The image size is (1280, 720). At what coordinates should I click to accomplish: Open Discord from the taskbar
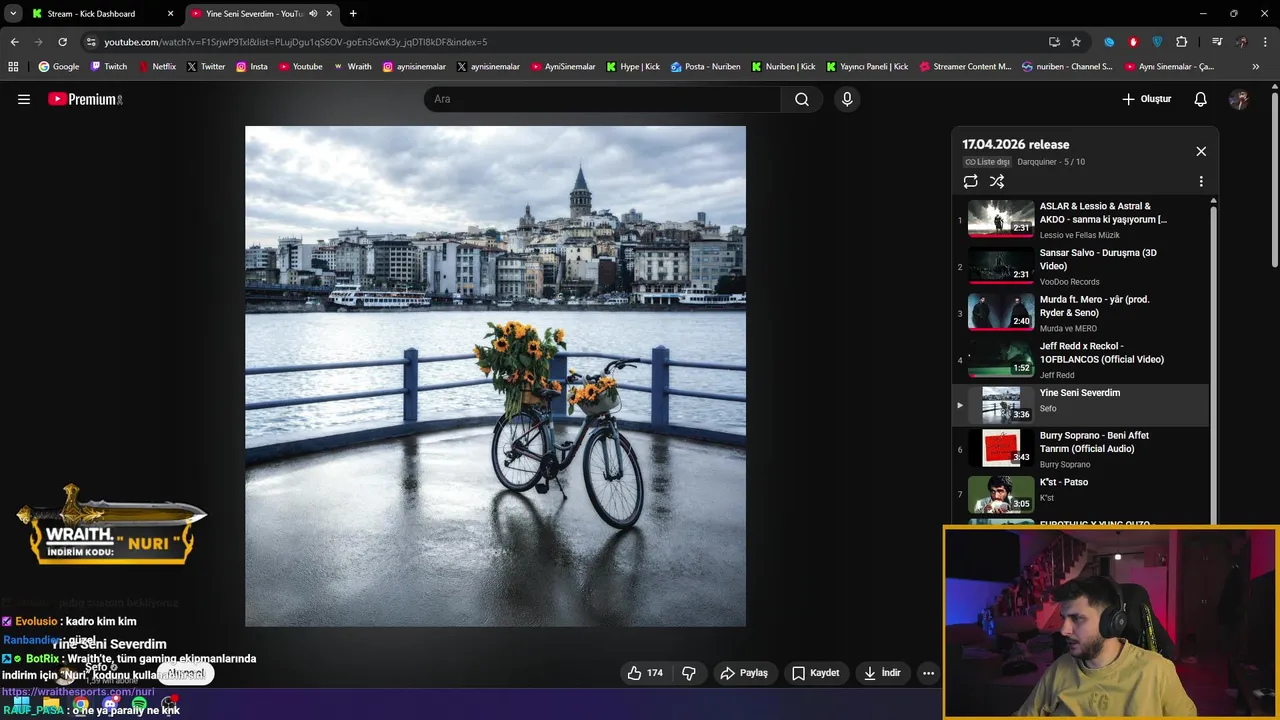(x=110, y=705)
